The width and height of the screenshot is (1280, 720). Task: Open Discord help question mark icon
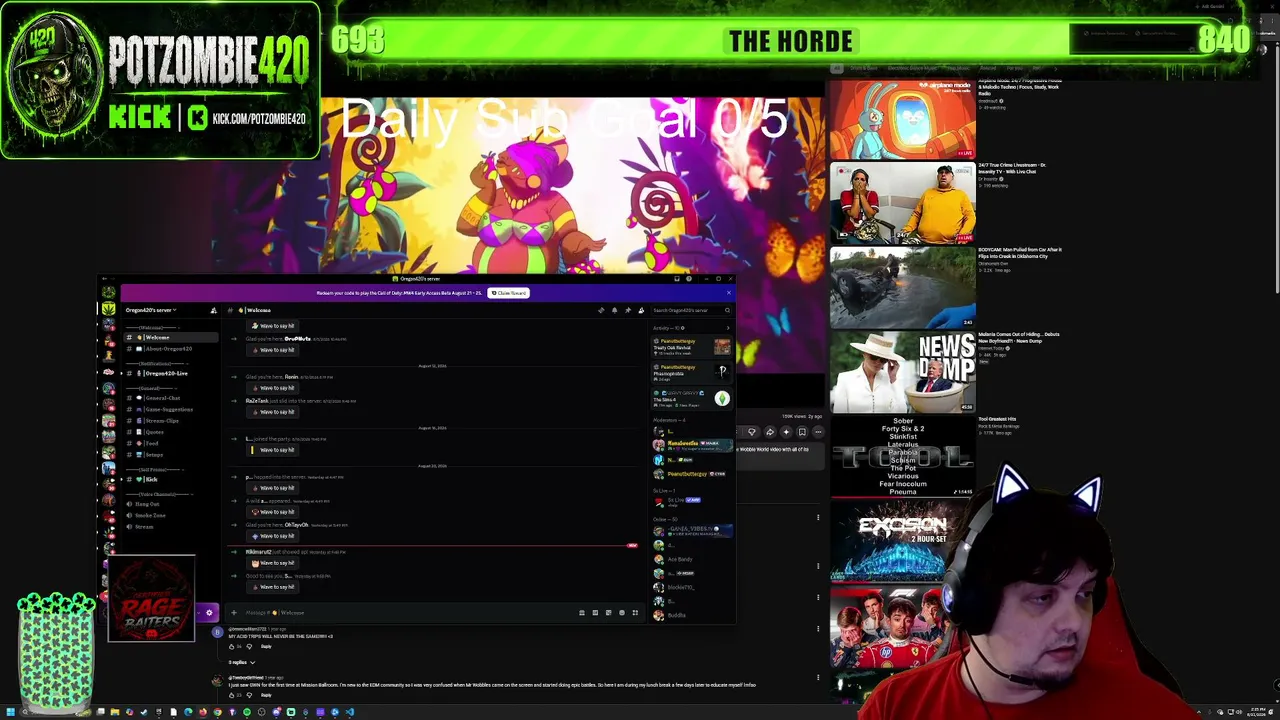click(688, 279)
